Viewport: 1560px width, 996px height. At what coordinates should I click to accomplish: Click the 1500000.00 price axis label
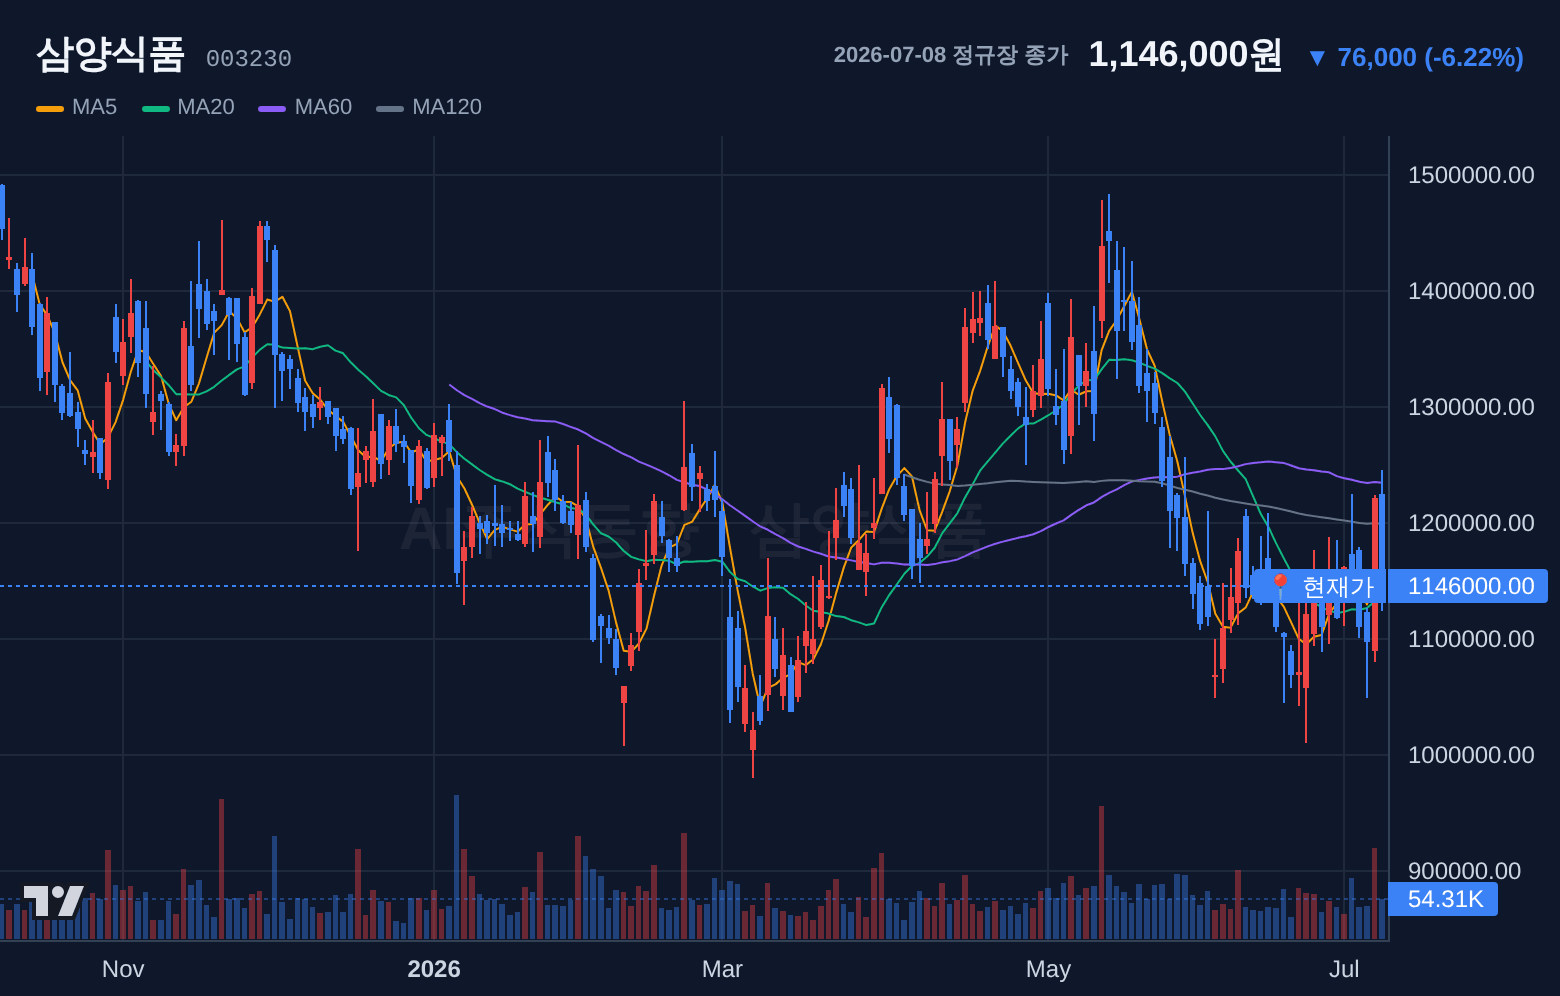(1471, 175)
